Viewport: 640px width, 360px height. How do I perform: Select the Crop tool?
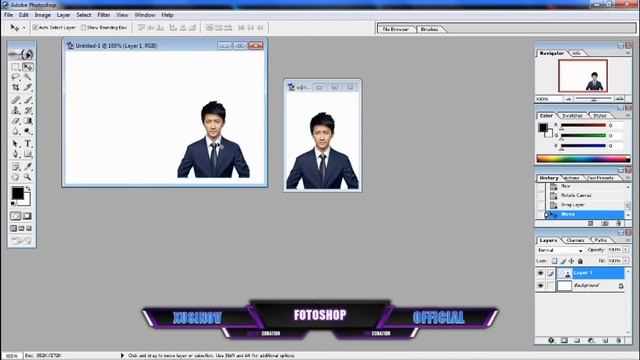pyautogui.click(x=16, y=87)
